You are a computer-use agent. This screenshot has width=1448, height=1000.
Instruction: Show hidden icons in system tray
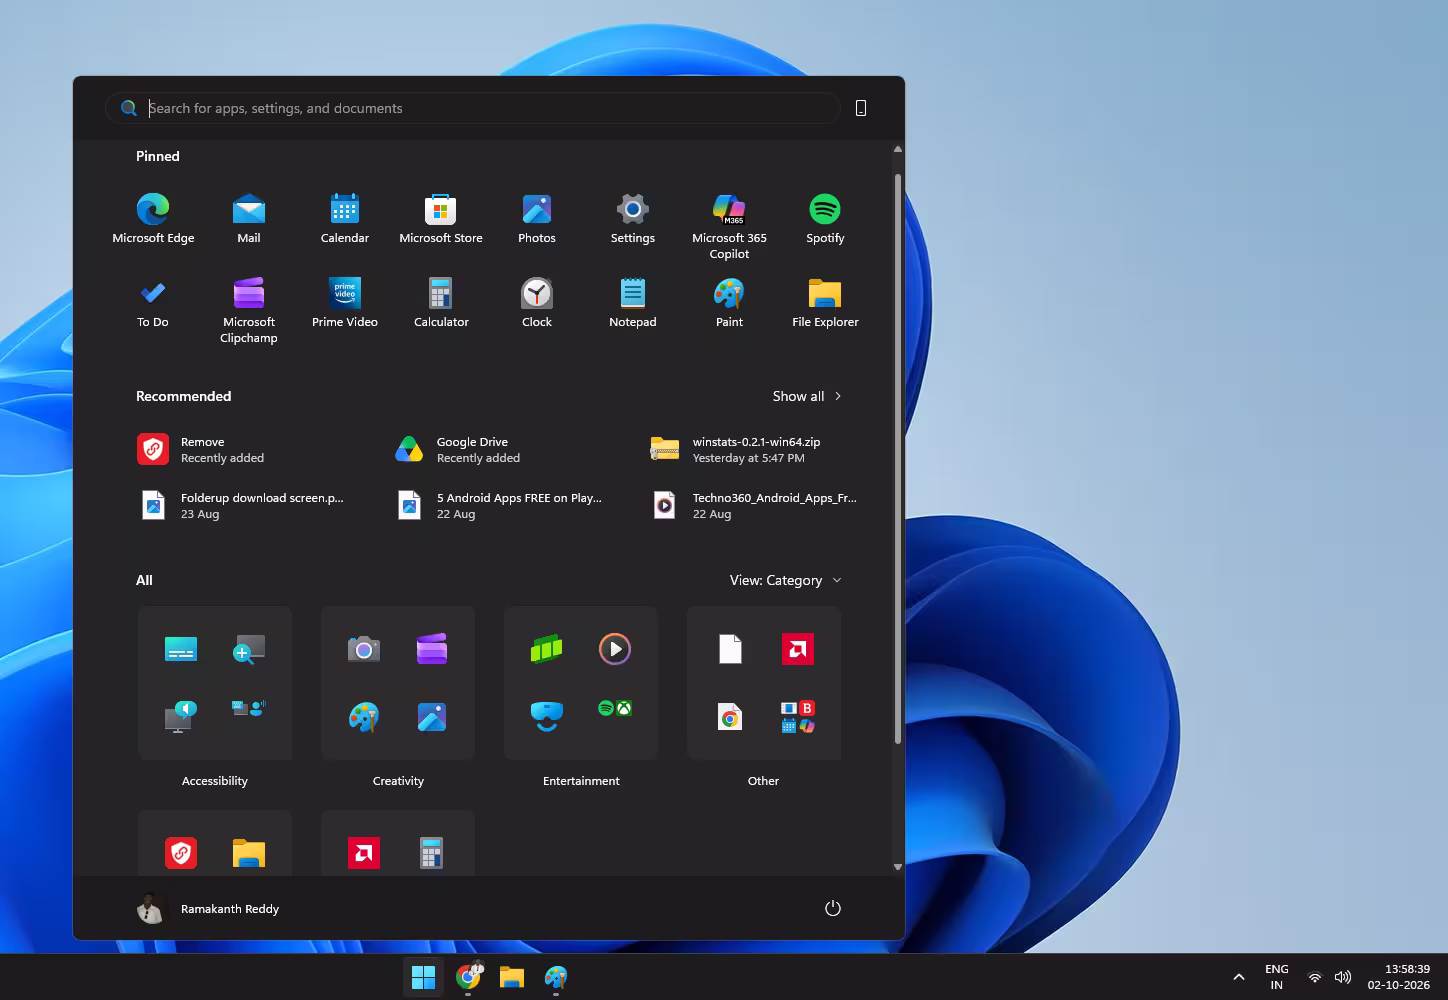click(1239, 977)
